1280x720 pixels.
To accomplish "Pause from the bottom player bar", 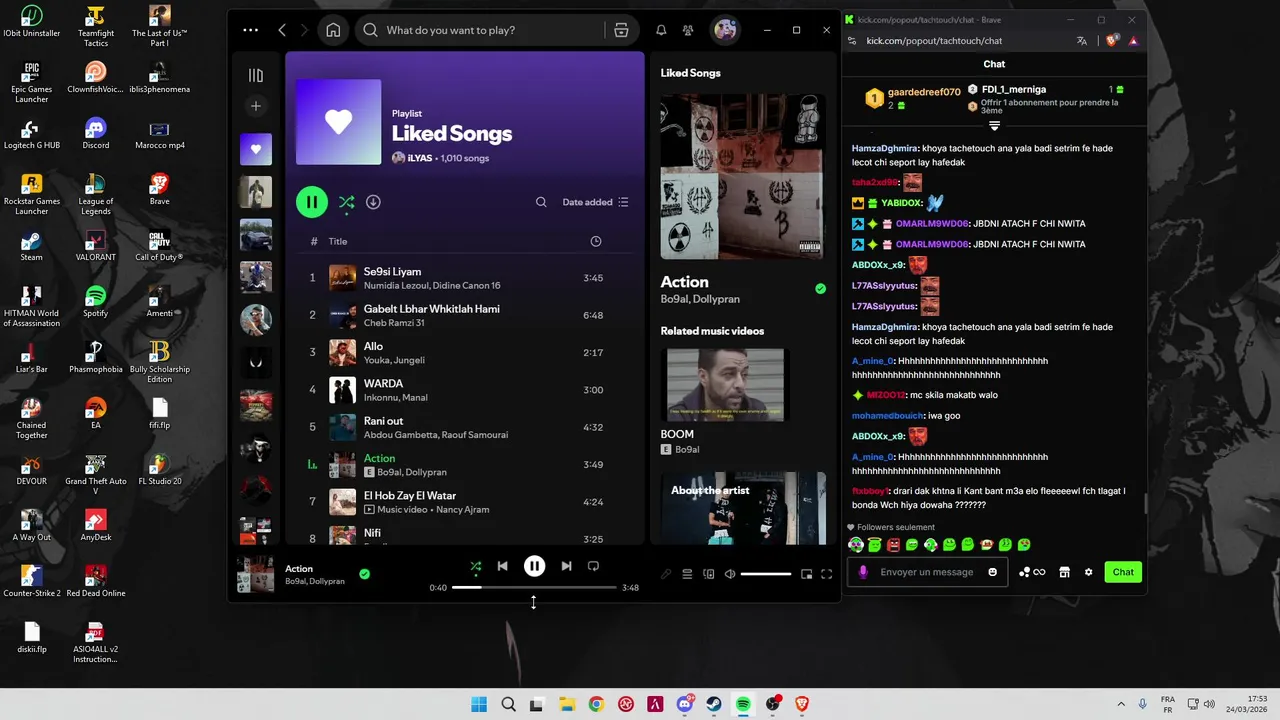I will tap(535, 566).
